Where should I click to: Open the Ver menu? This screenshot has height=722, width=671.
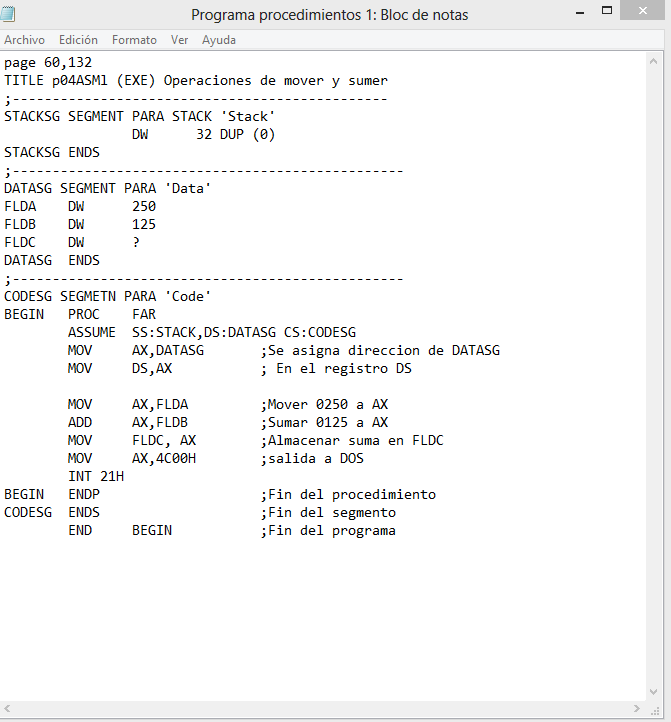(179, 40)
